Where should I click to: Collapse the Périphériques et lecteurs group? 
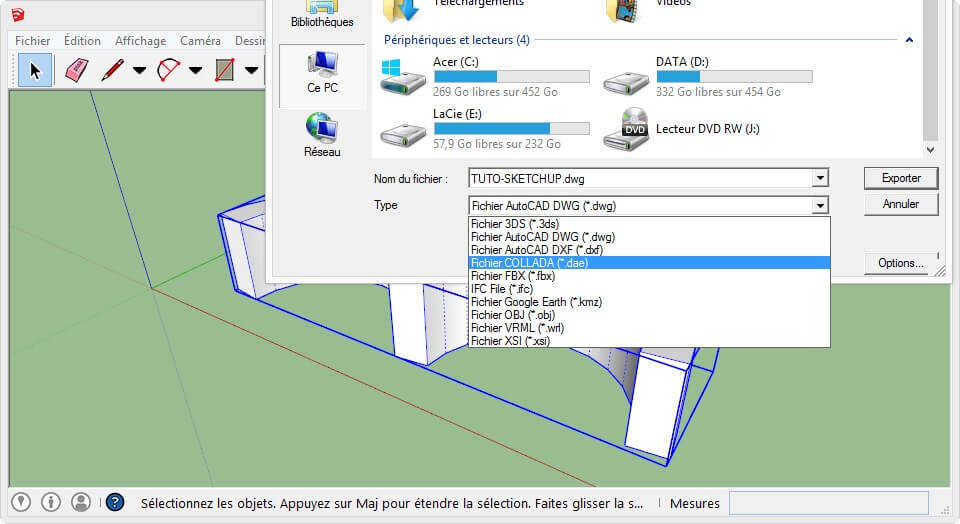[x=909, y=40]
